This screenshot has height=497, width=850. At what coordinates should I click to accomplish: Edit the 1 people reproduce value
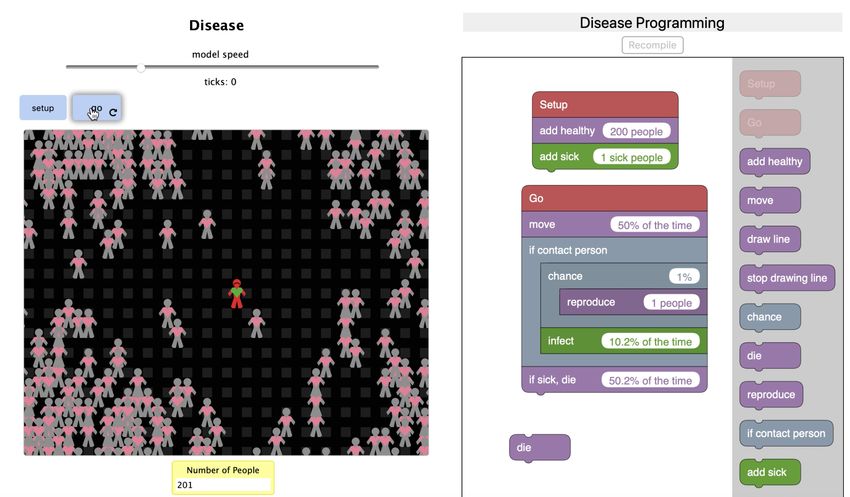[x=672, y=302]
